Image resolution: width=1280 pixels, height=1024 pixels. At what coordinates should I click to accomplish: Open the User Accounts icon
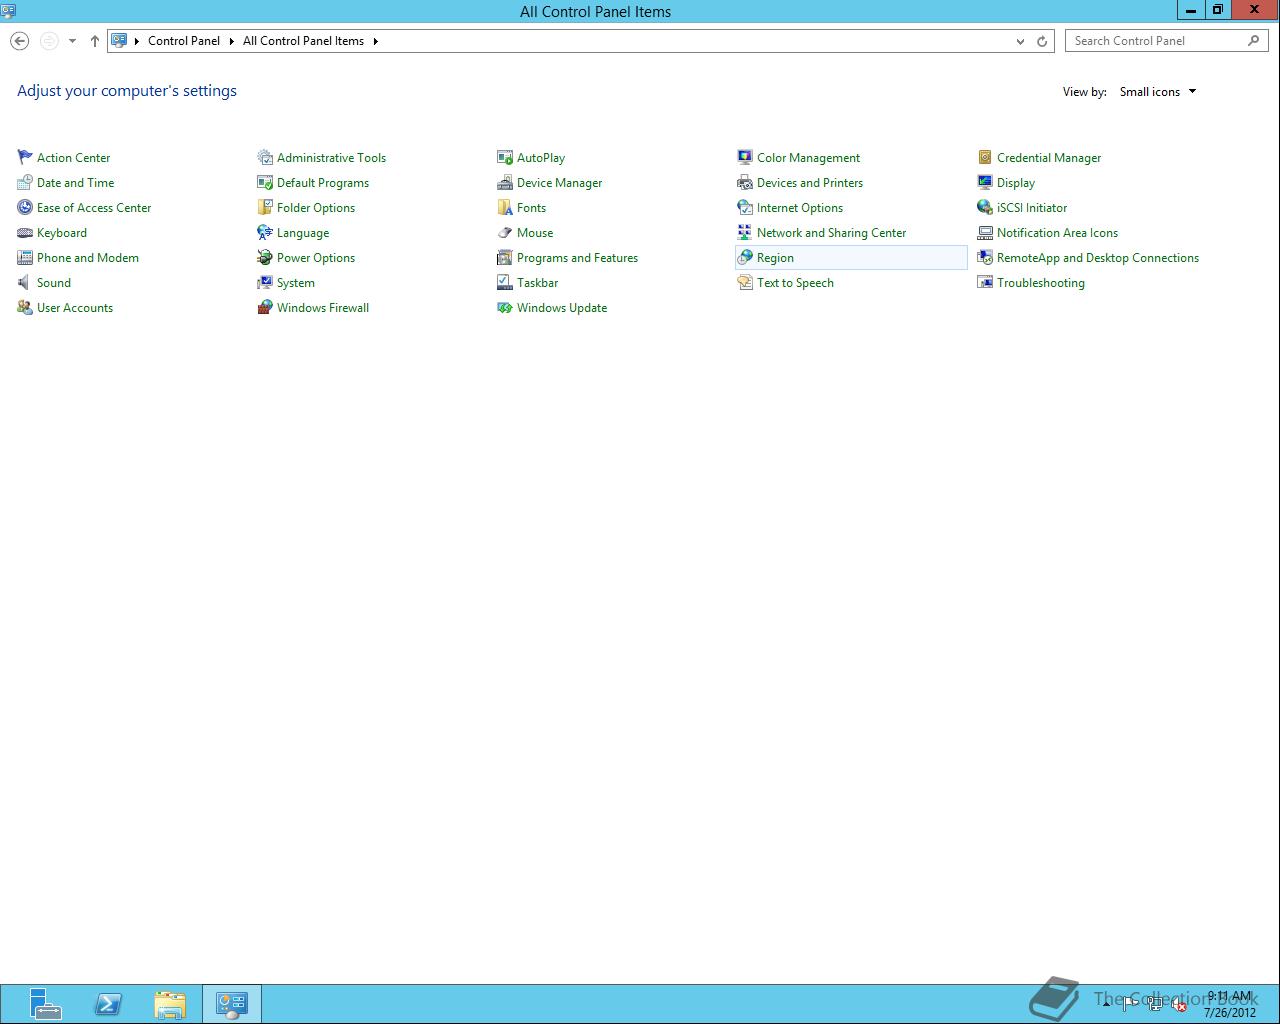tap(25, 307)
